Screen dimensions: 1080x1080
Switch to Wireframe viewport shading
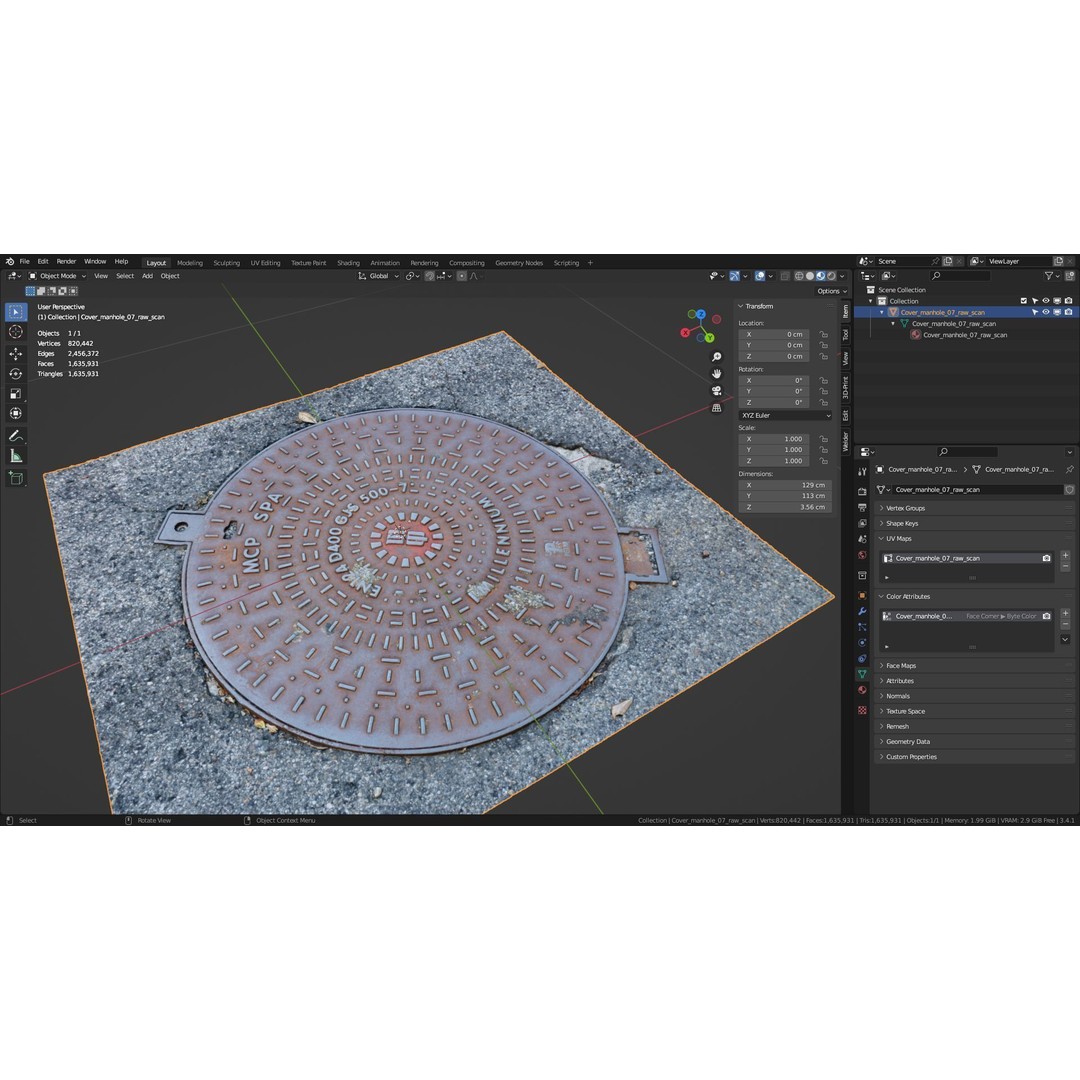799,276
